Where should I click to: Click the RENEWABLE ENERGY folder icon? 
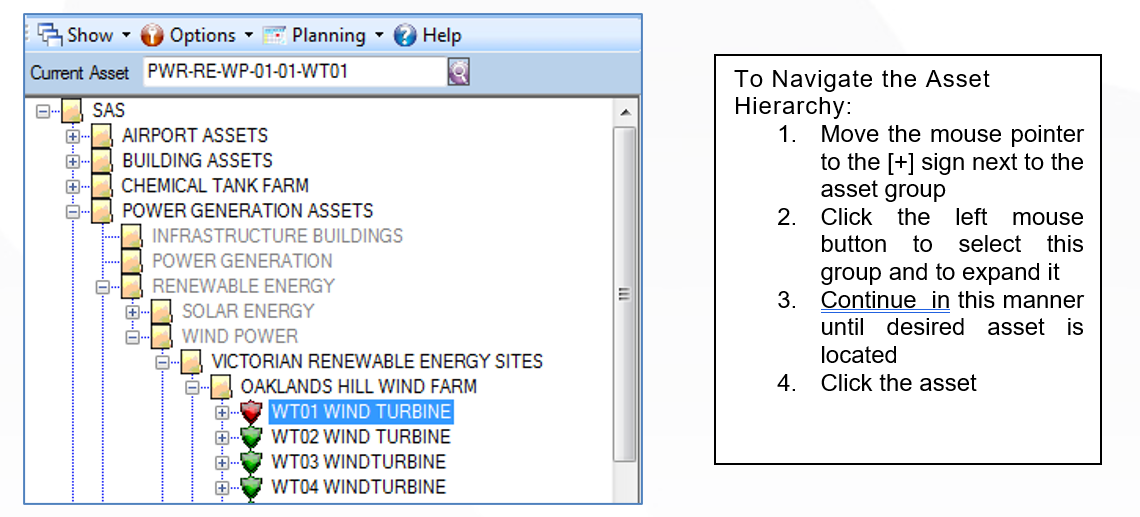(131, 287)
